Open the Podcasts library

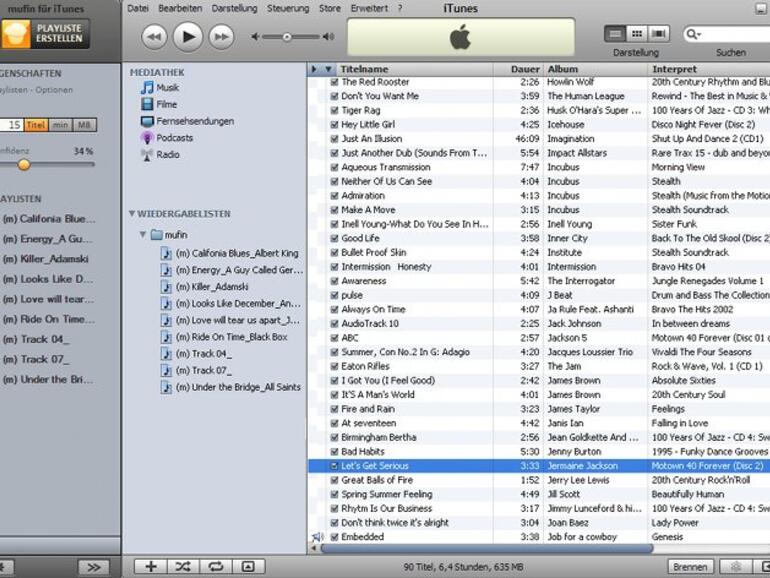pyautogui.click(x=174, y=138)
